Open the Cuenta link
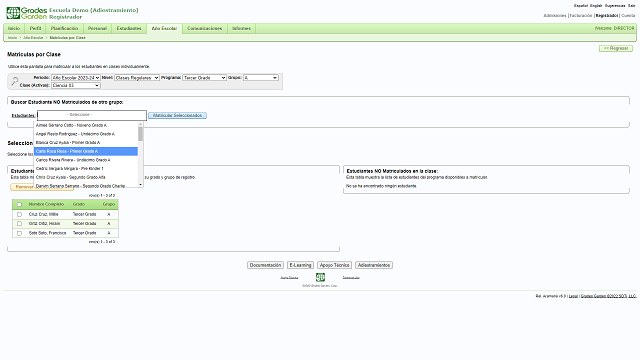The width and height of the screenshot is (640, 360). [628, 16]
